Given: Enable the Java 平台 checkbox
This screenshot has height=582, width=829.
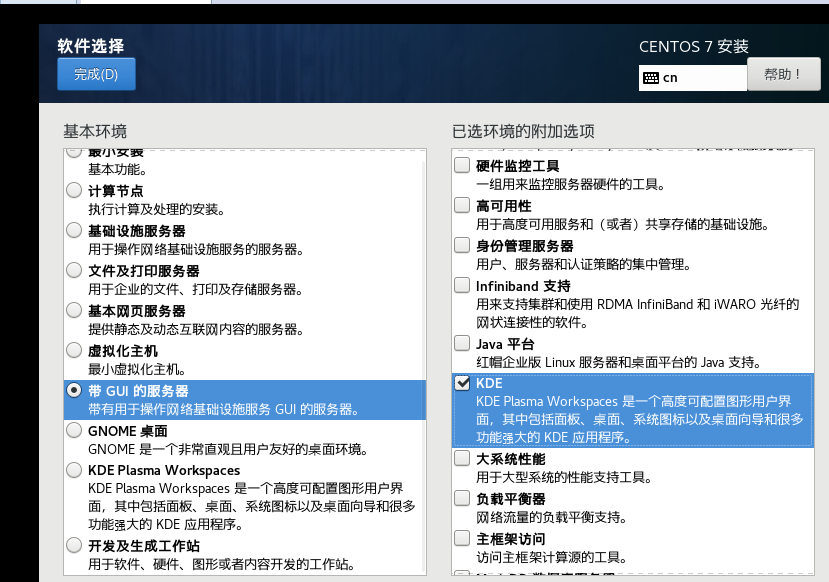Looking at the screenshot, I should [462, 343].
